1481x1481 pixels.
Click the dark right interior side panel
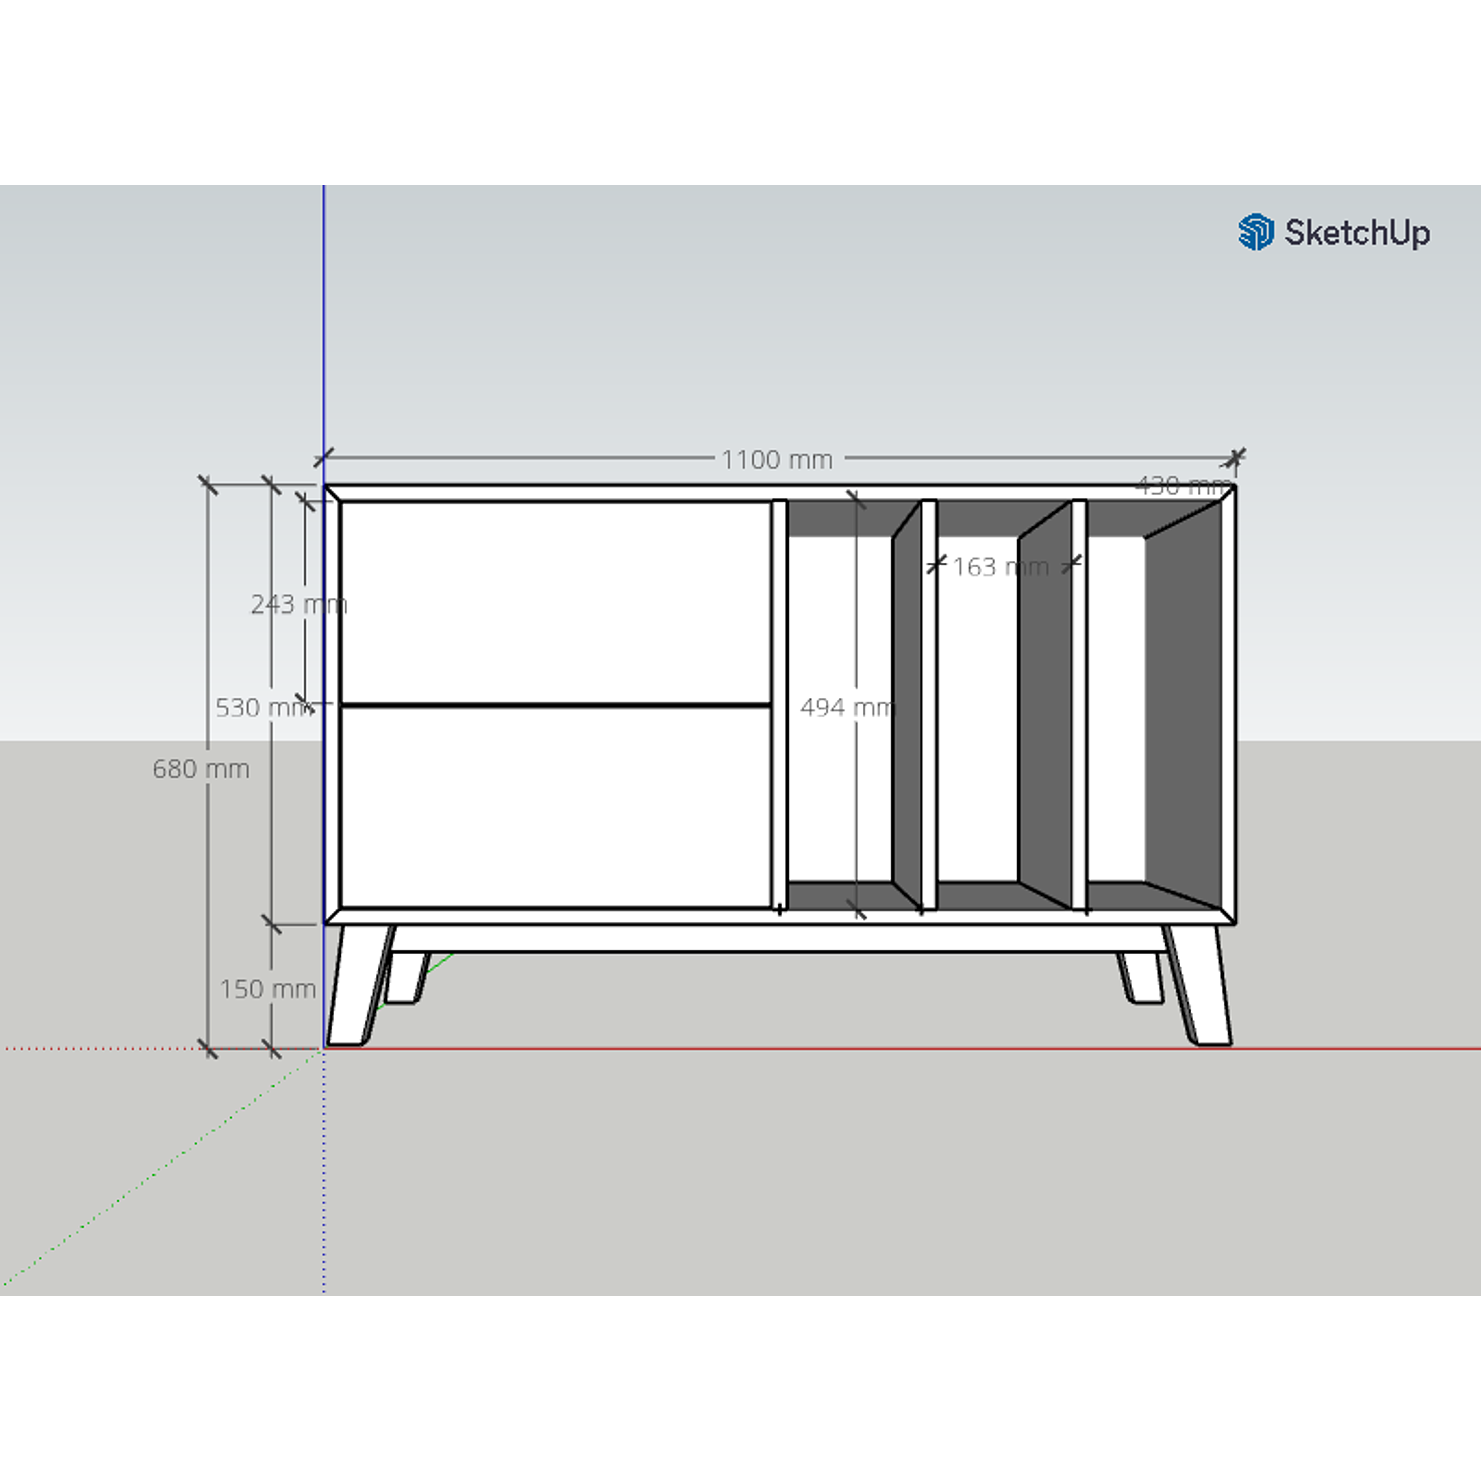[x=1184, y=708]
